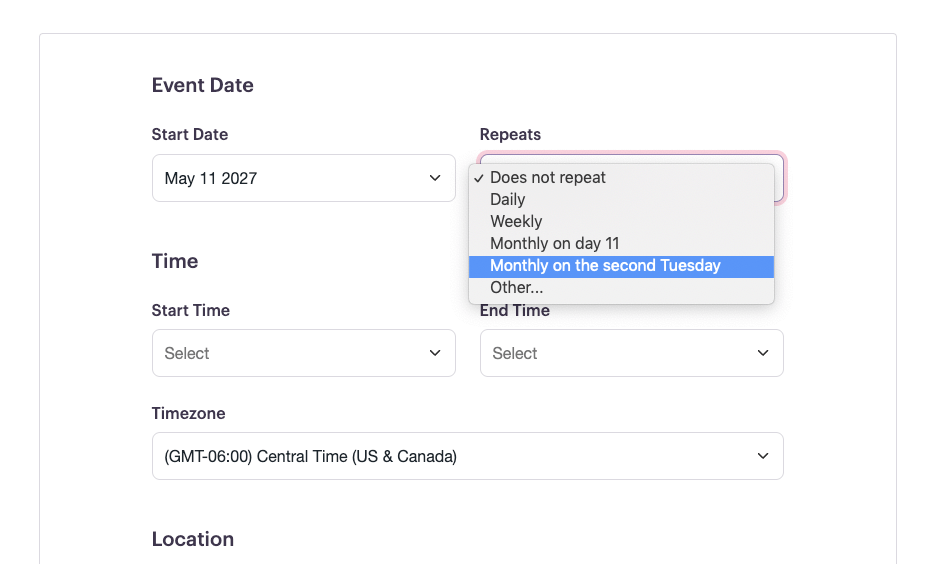Open the Start Time Select placeholder text
947x564 pixels.
tap(187, 353)
